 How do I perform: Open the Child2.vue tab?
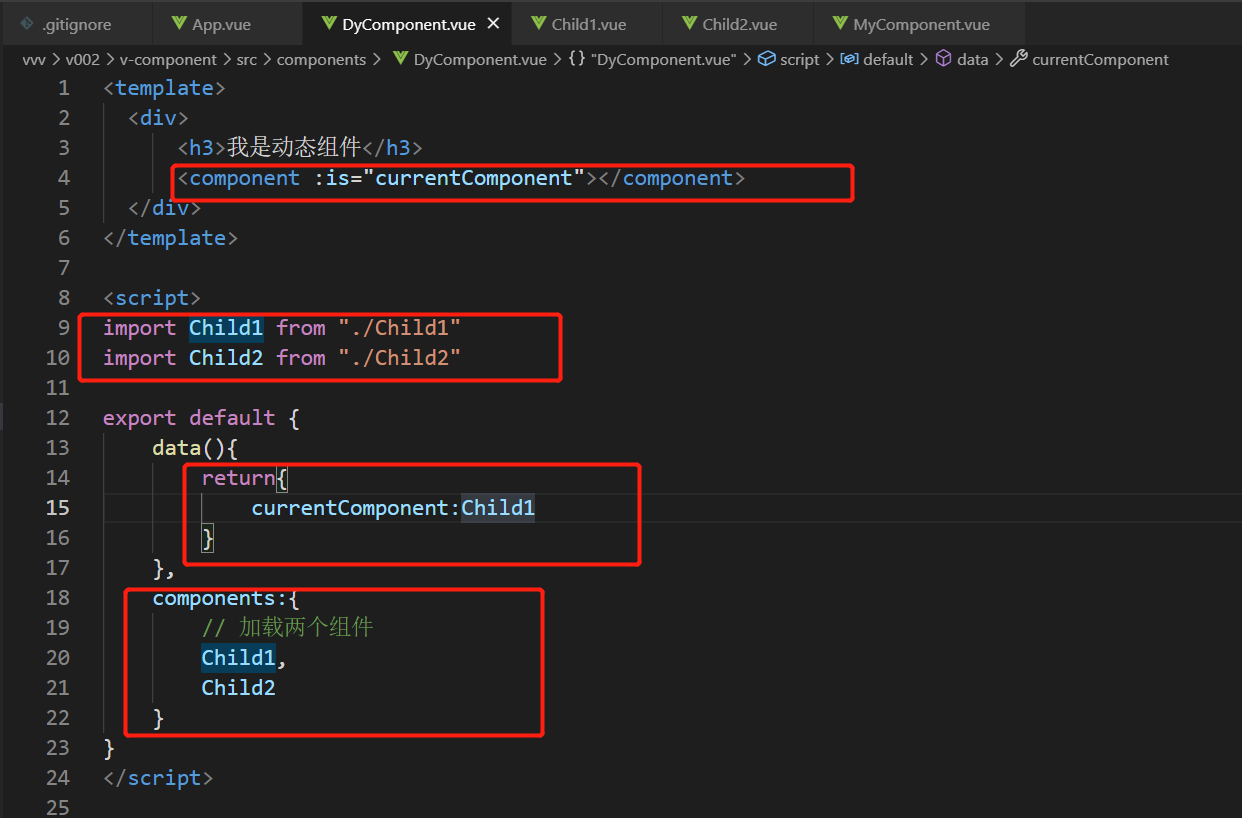[x=736, y=24]
